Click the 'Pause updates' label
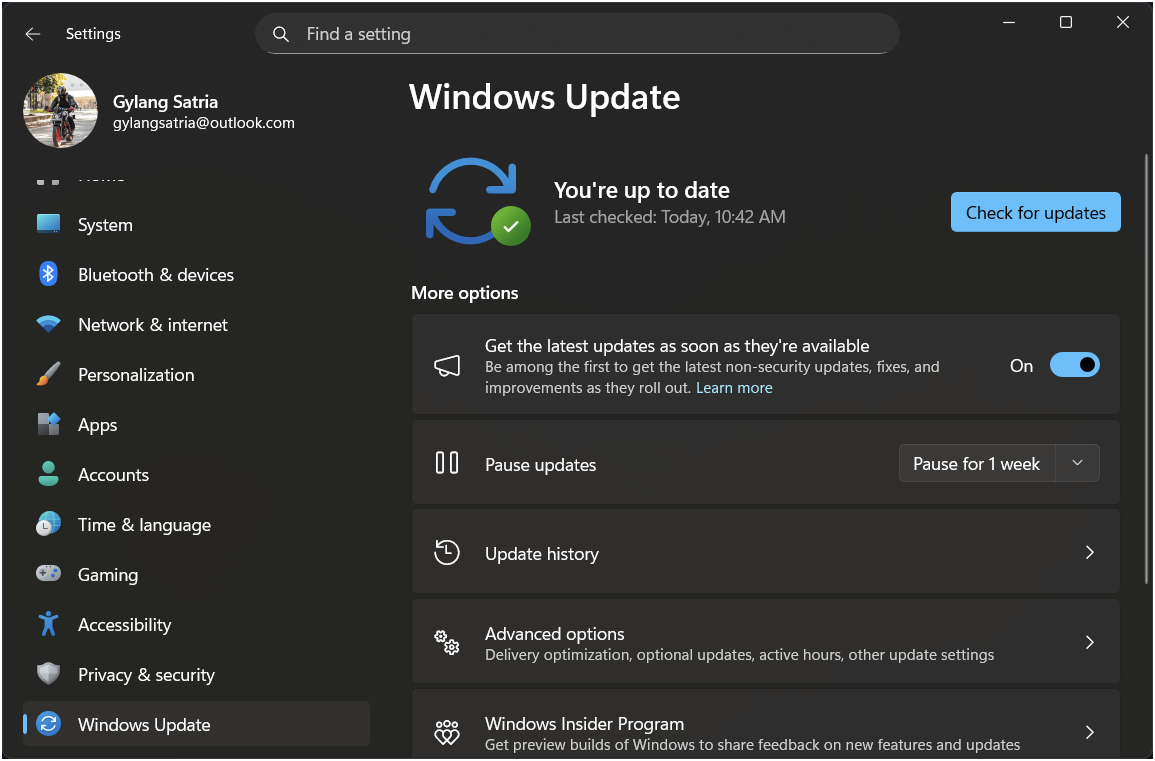1155x761 pixels. (541, 465)
